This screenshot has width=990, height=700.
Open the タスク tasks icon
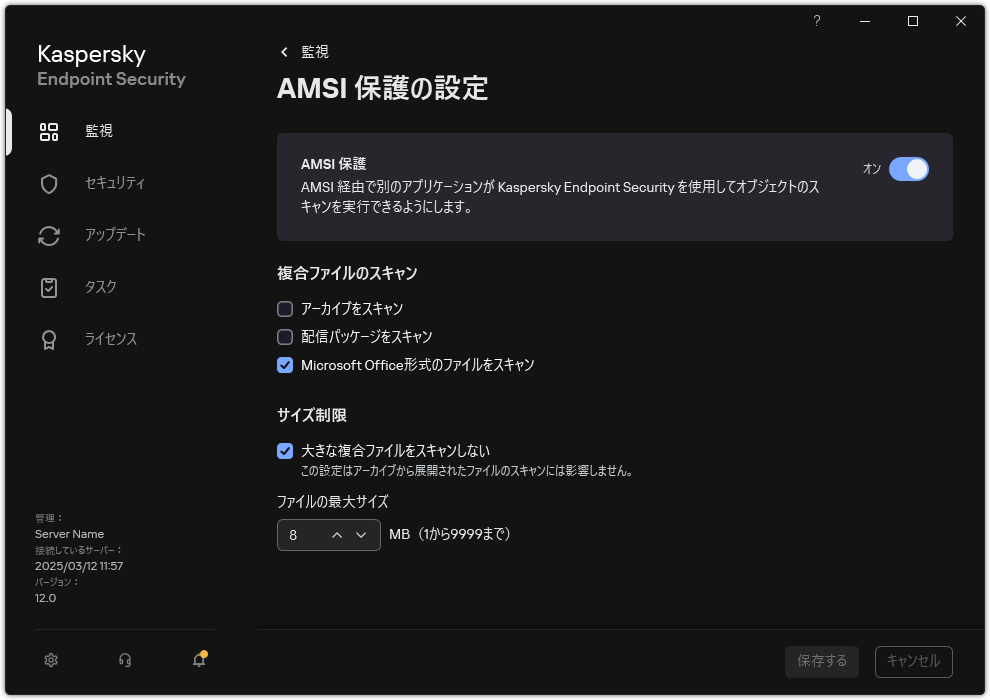[49, 287]
